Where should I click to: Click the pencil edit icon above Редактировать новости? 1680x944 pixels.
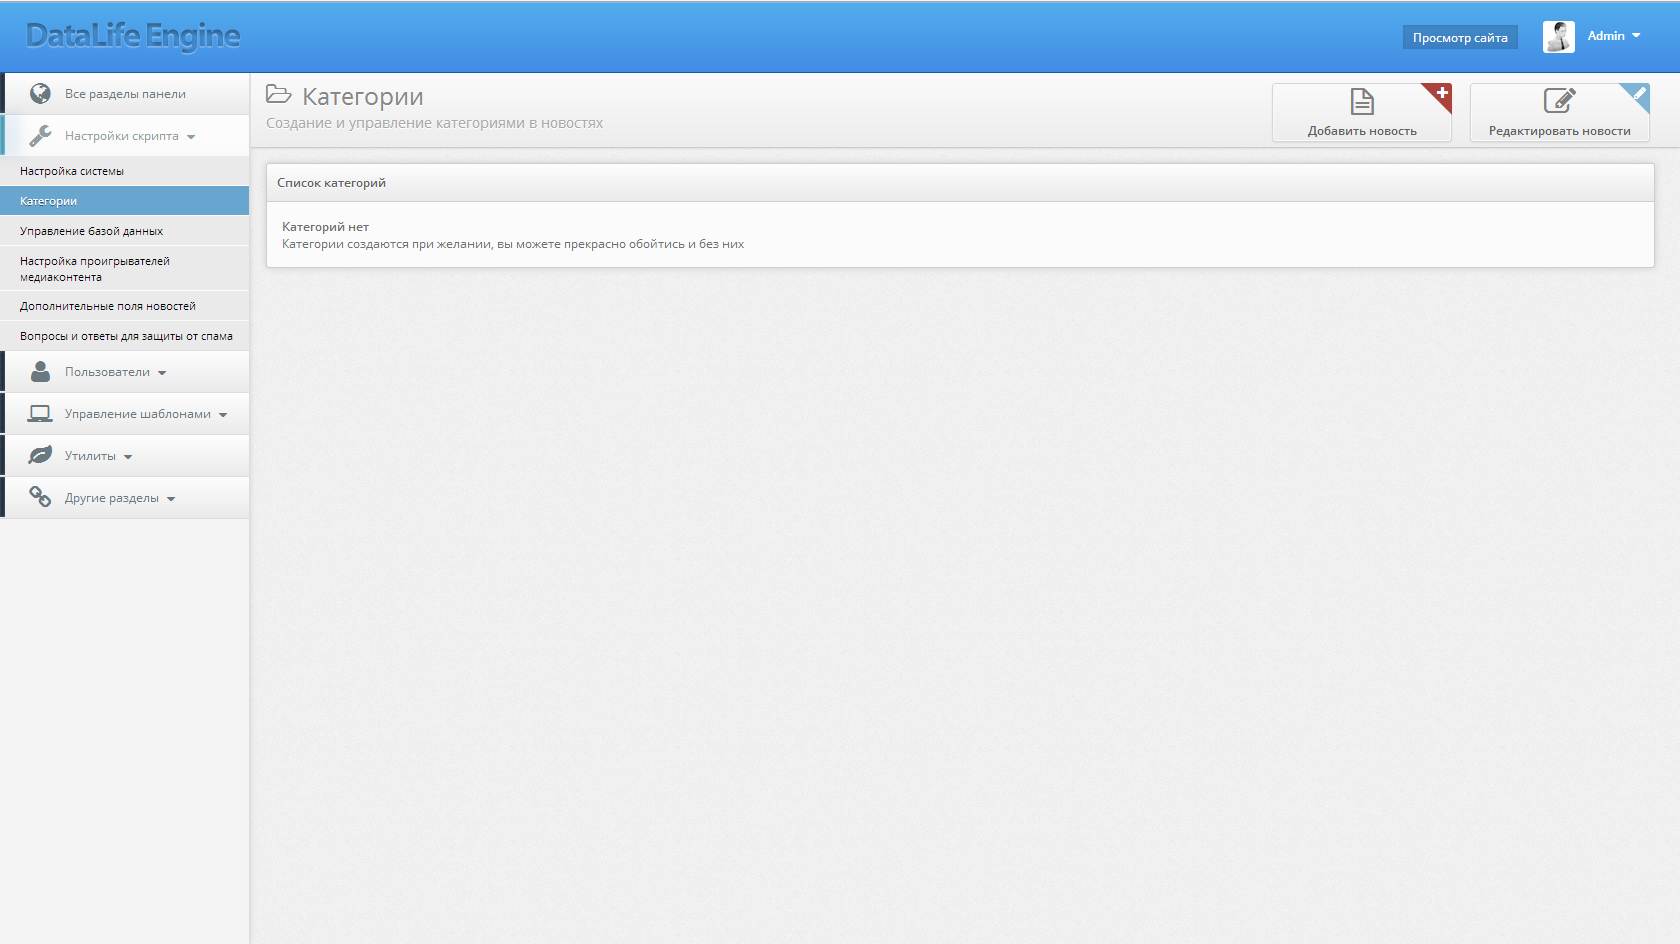pos(1560,101)
